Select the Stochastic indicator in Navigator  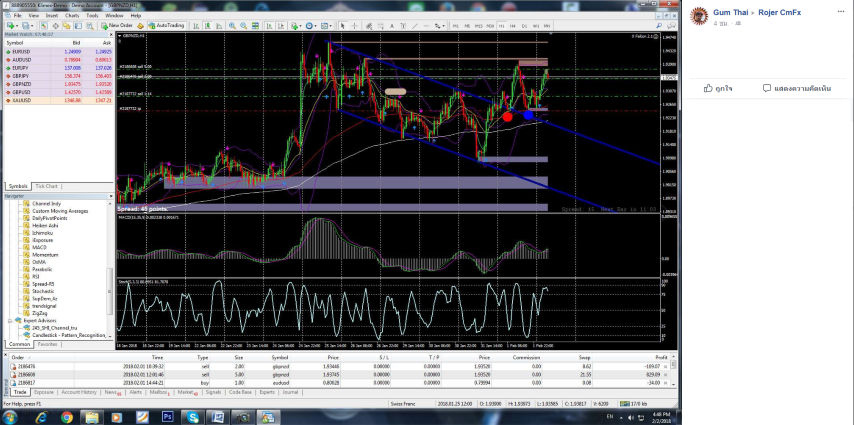pos(42,292)
